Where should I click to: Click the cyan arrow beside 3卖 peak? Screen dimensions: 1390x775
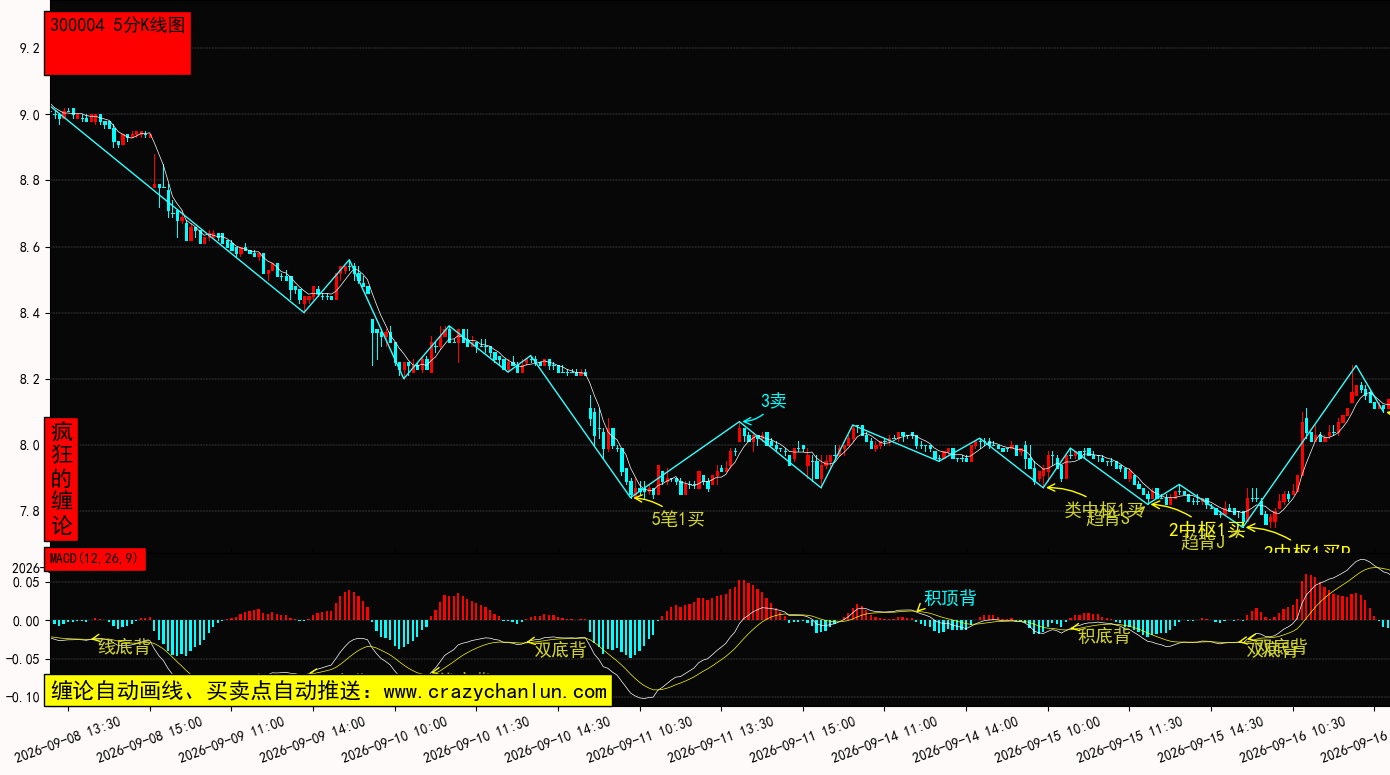tap(750, 413)
